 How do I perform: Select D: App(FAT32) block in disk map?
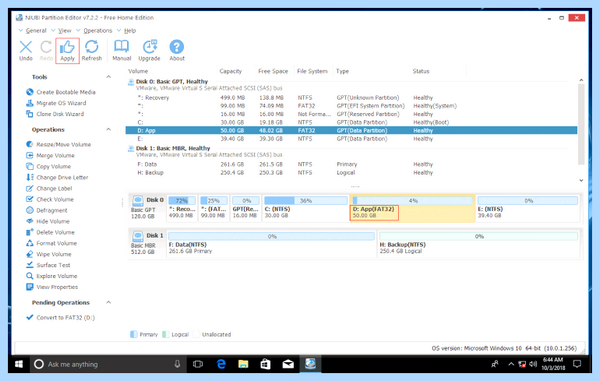[412, 208]
